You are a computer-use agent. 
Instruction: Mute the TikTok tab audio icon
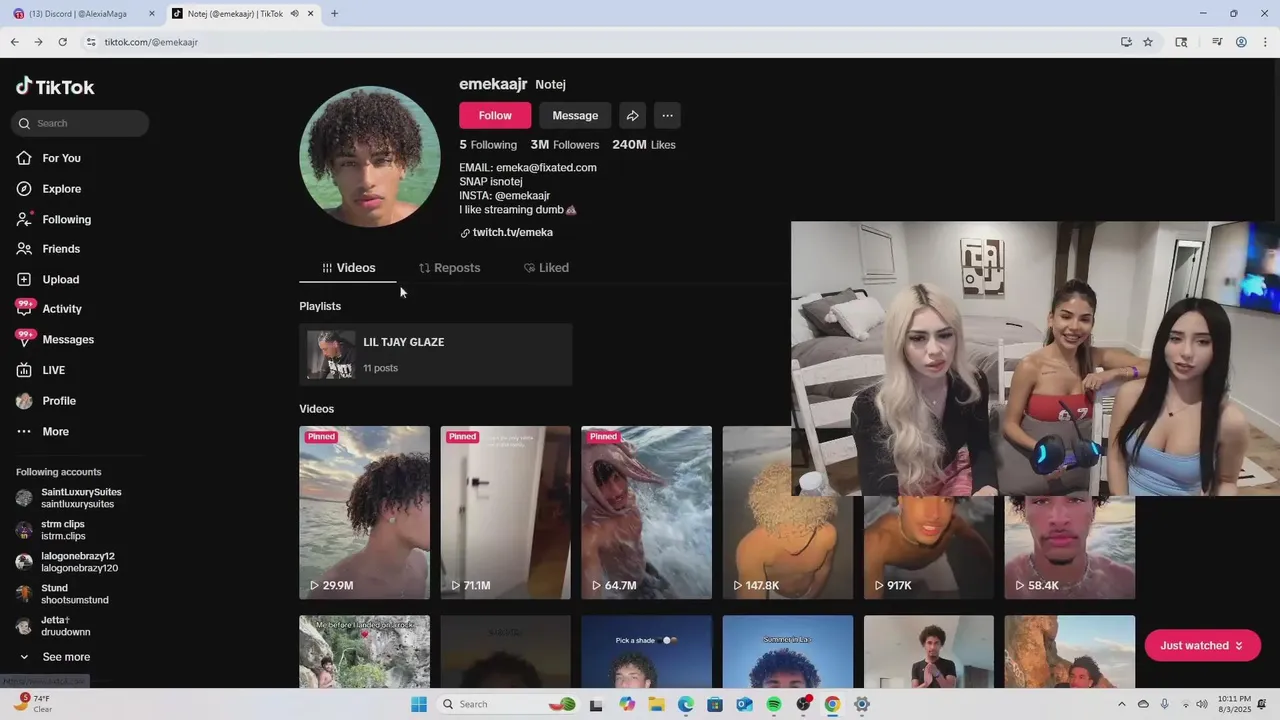click(x=295, y=13)
